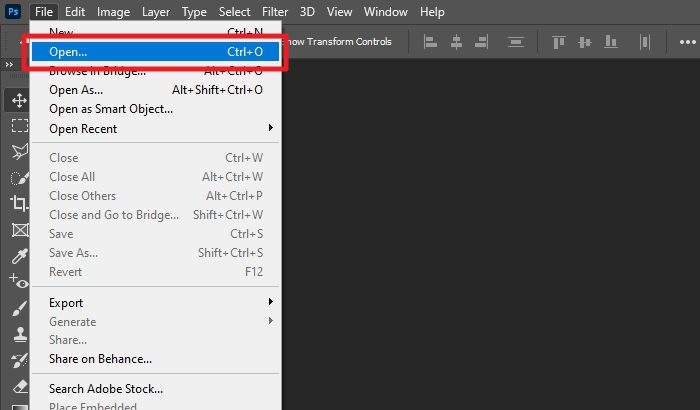Select the Eyedropper tool

point(19,256)
